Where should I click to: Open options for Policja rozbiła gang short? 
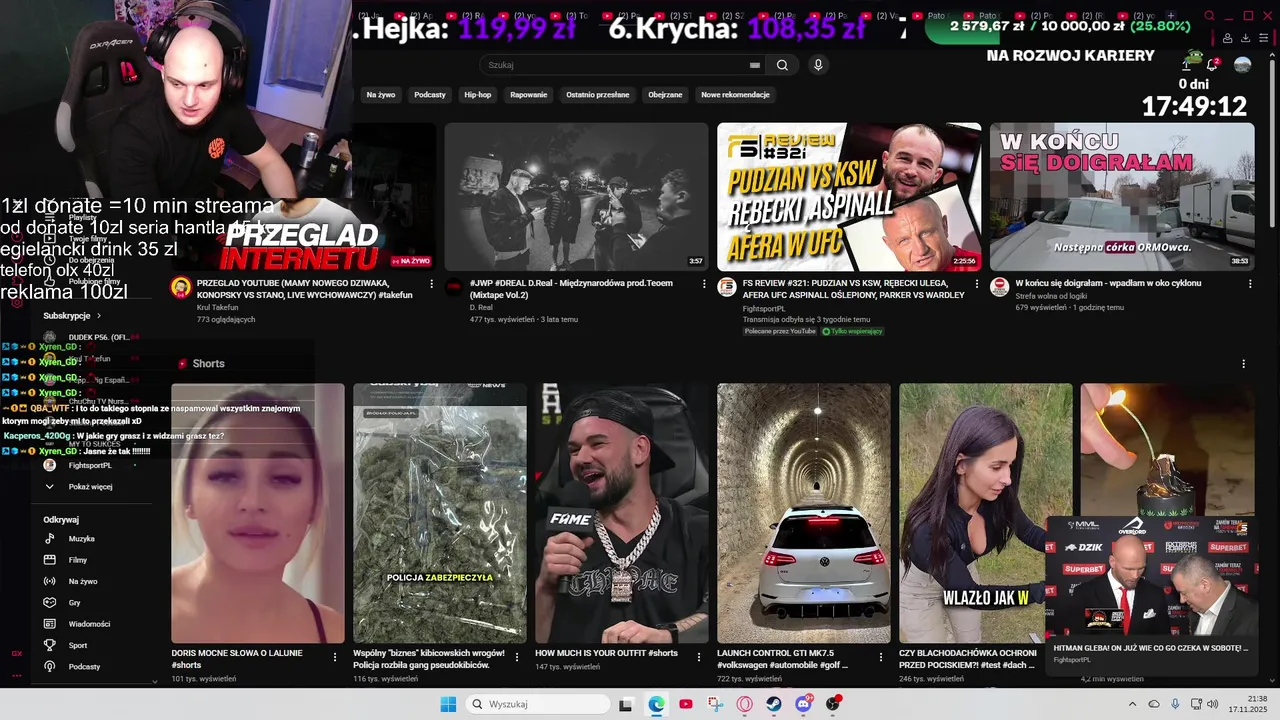pyautogui.click(x=517, y=657)
